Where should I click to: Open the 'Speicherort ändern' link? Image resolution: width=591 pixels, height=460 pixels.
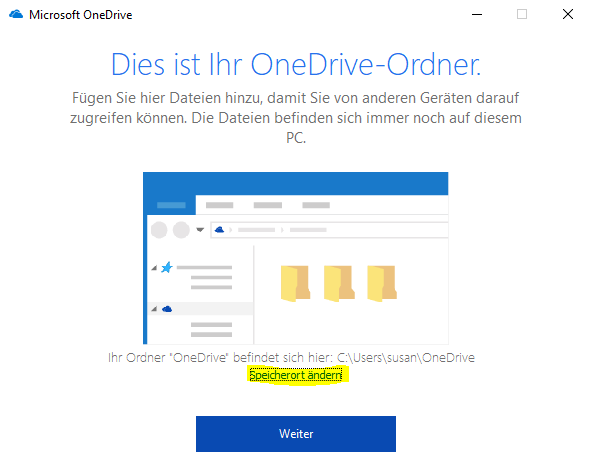click(296, 375)
